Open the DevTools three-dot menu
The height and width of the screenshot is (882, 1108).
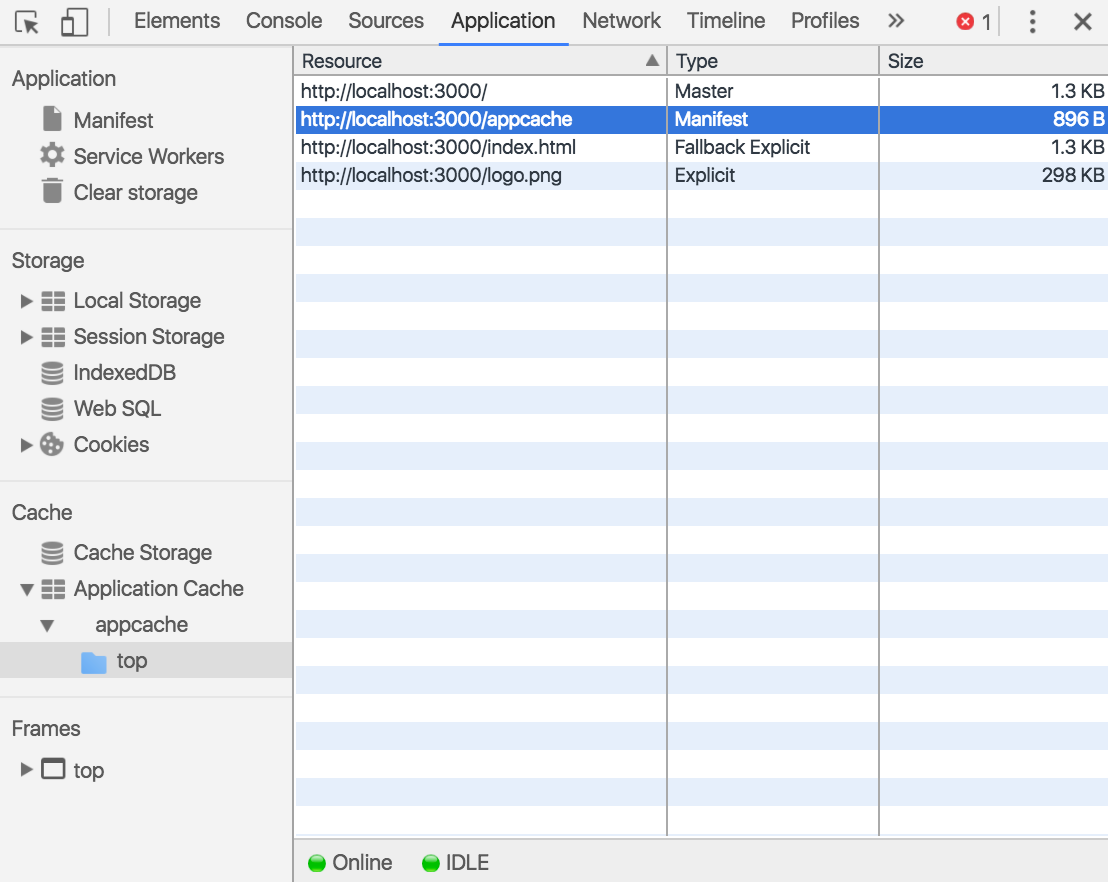pos(1033,22)
